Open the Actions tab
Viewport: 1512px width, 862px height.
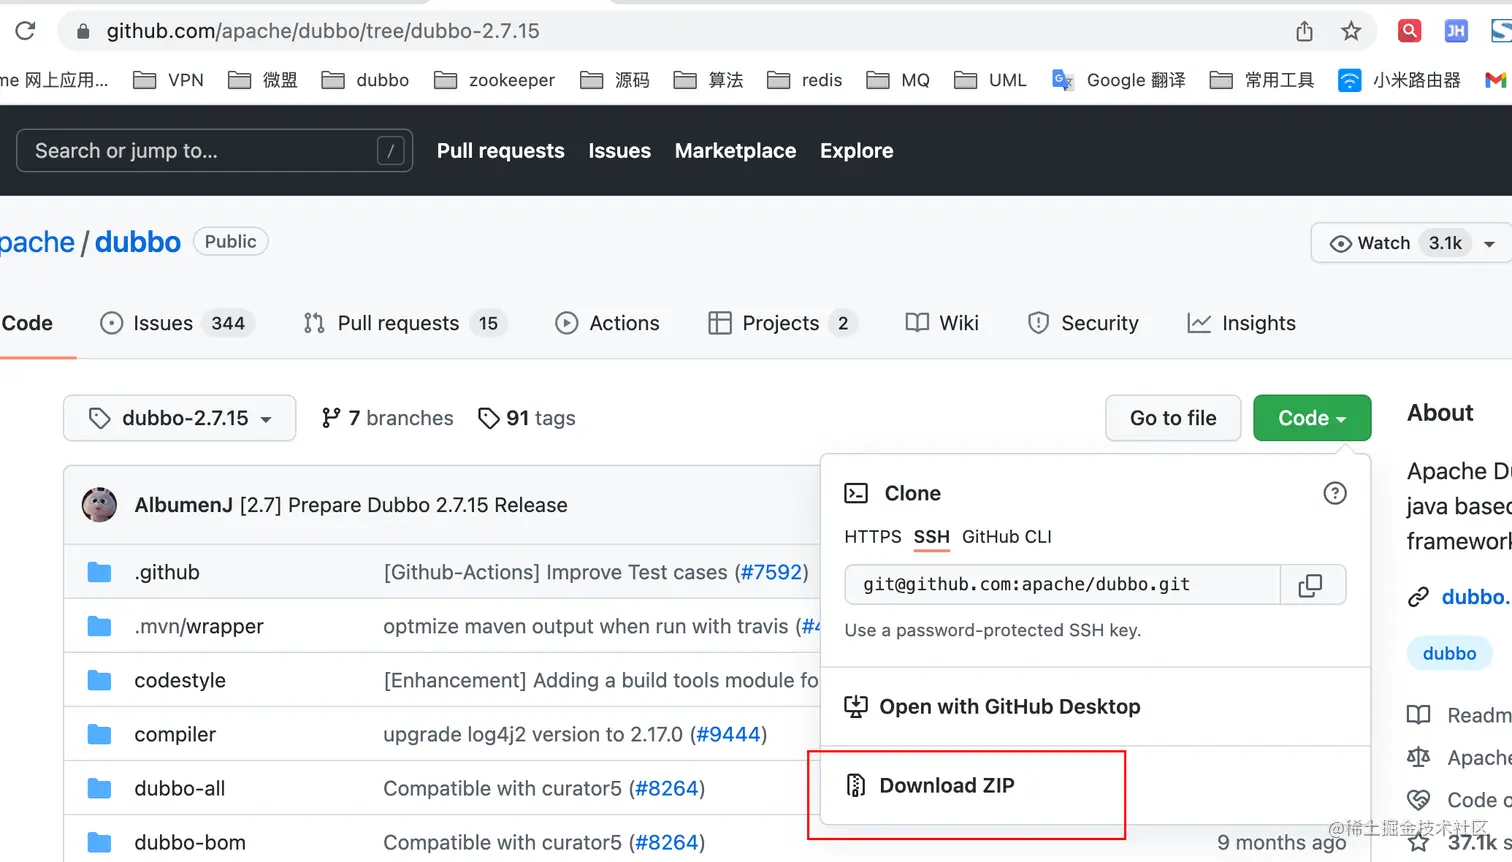point(607,323)
